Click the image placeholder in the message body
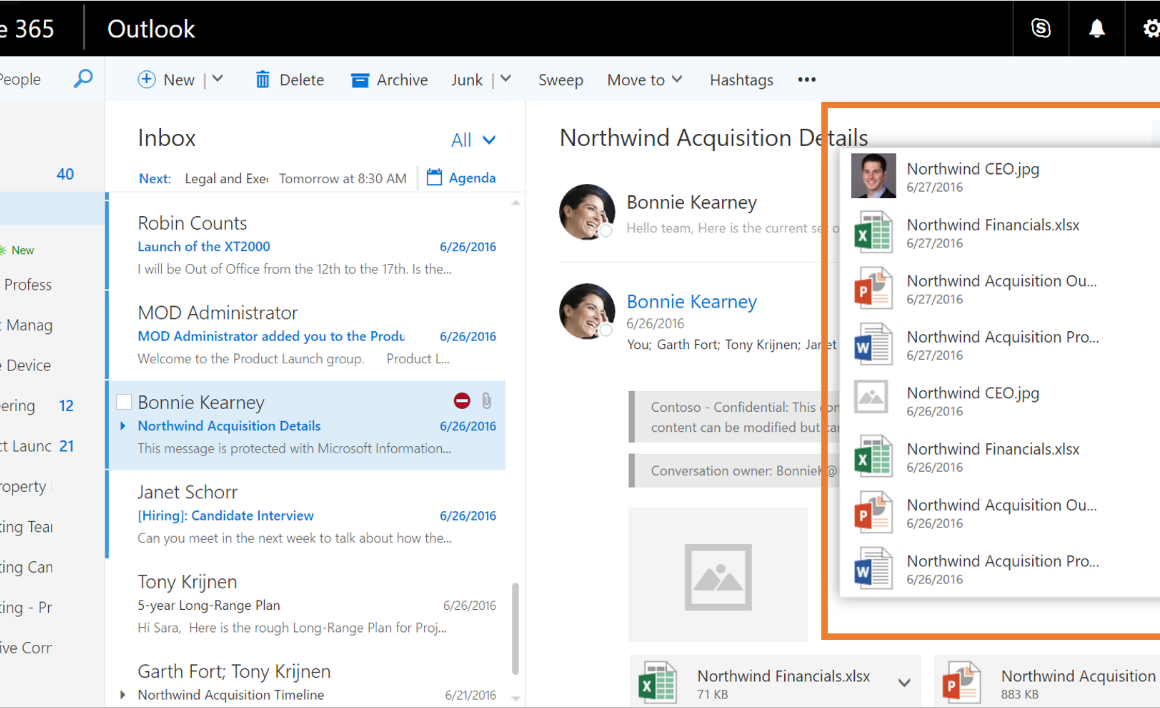Image resolution: width=1160 pixels, height=708 pixels. pos(718,577)
